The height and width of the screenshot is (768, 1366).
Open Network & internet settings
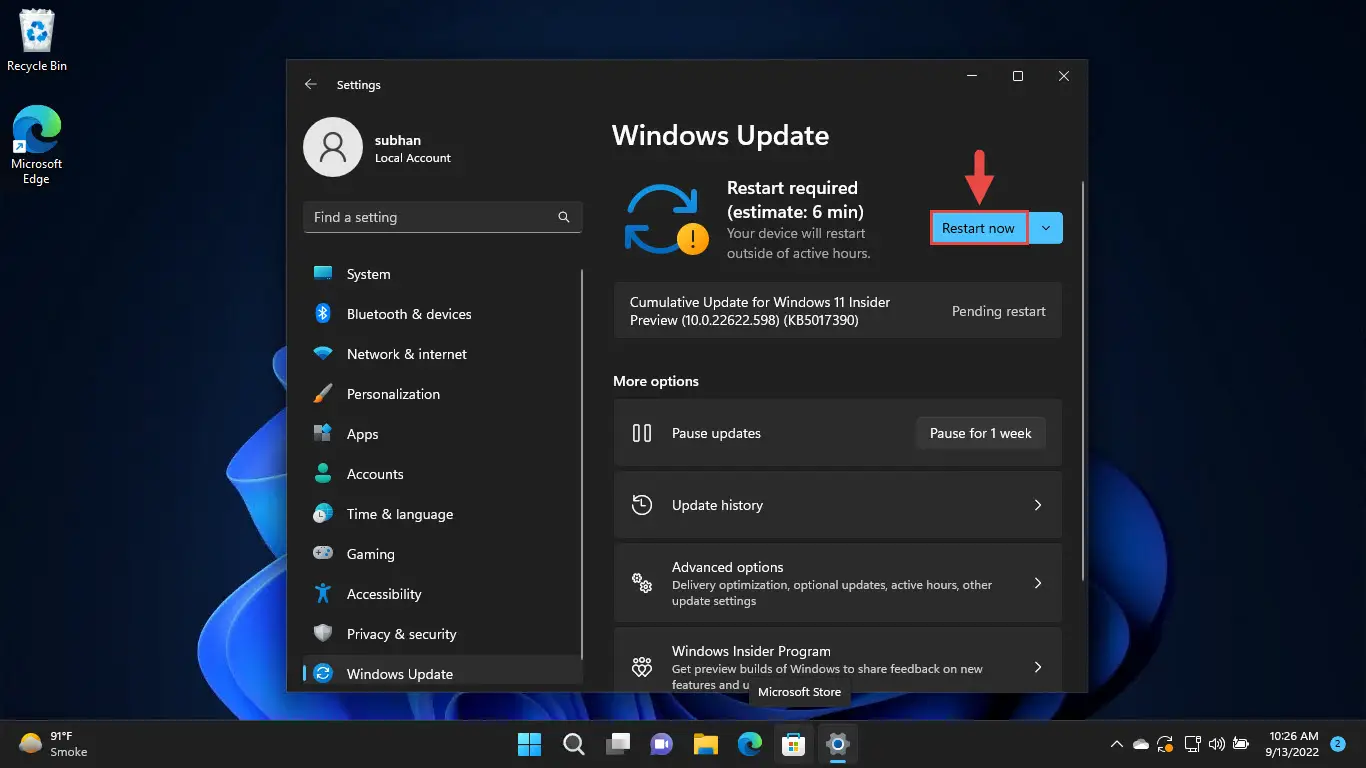click(x=442, y=354)
